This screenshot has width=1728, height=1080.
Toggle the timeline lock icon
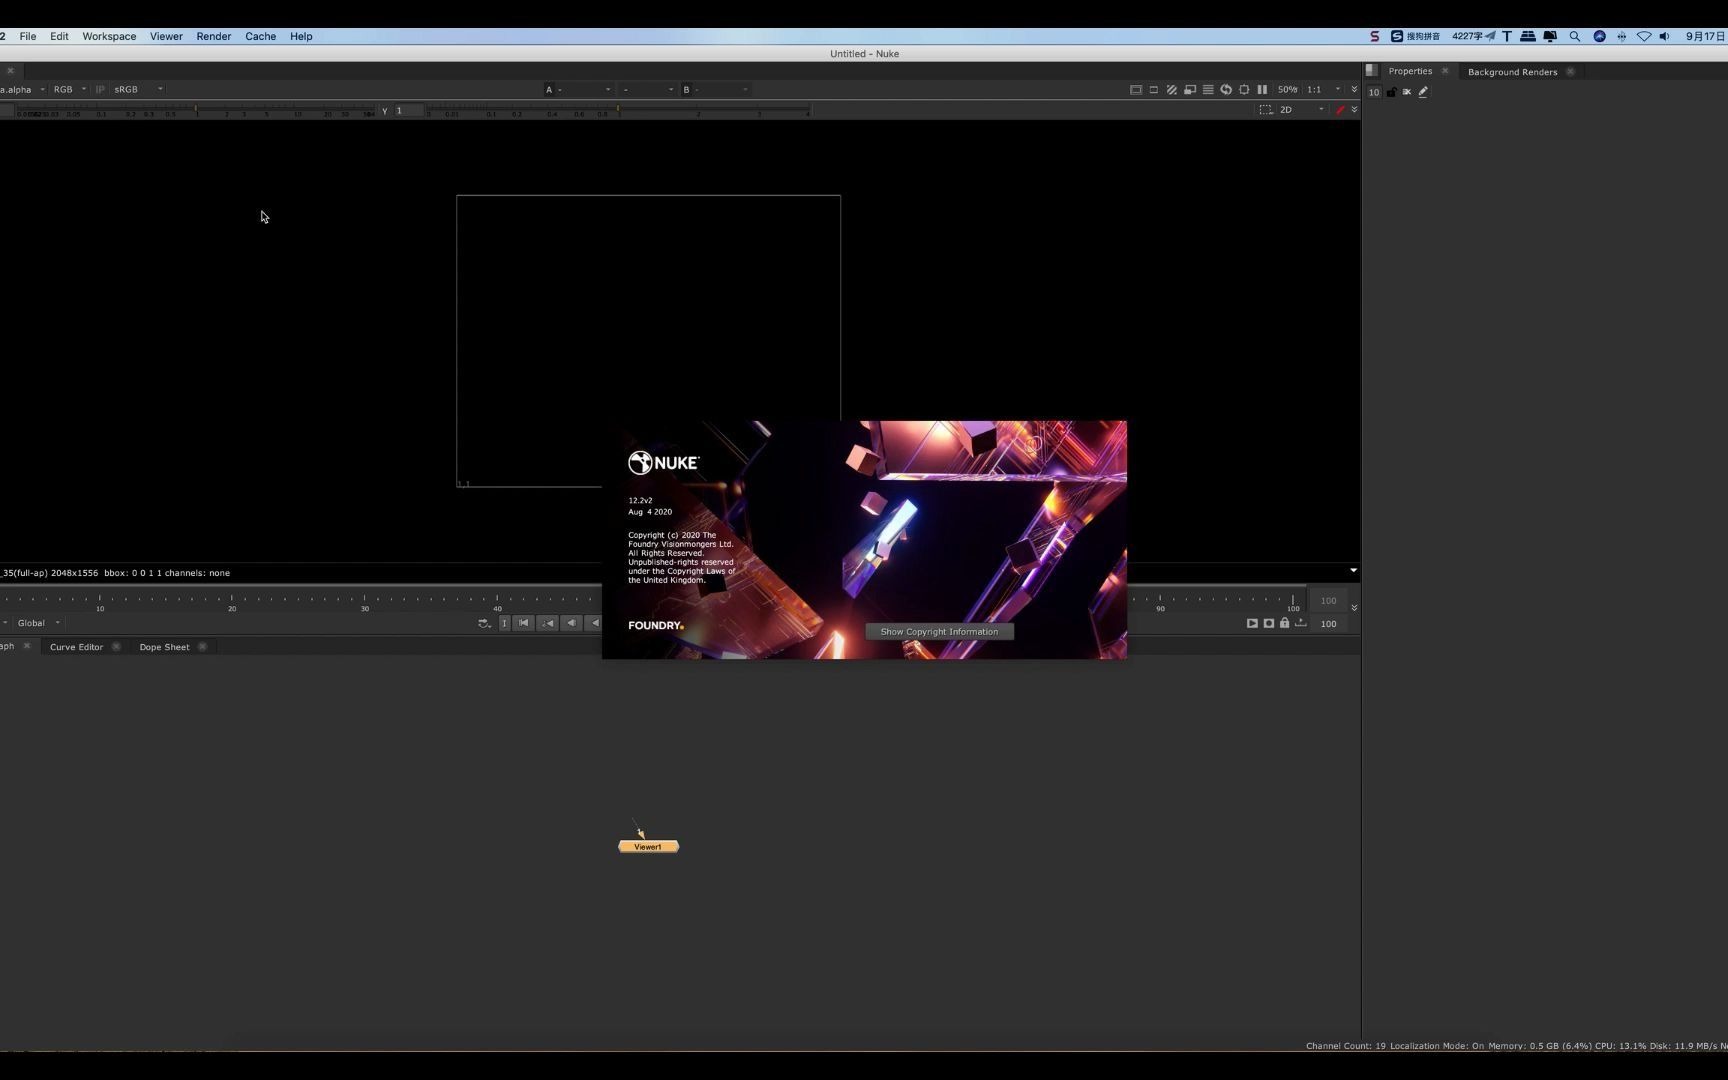[1285, 623]
